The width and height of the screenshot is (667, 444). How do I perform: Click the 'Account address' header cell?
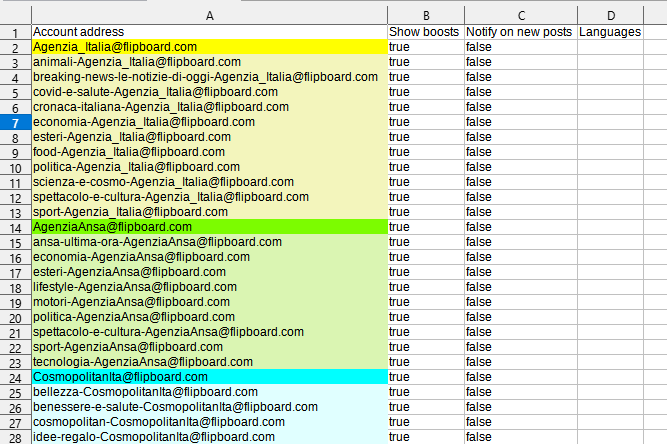click(210, 32)
